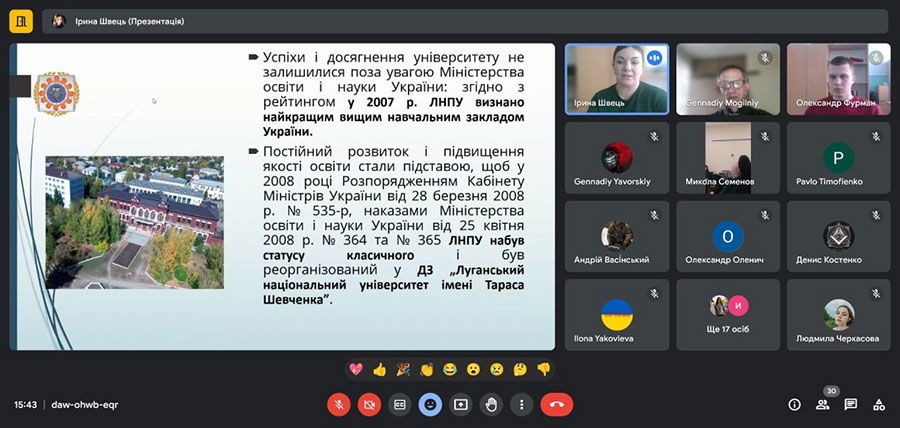Click the muted mic icon on Микола Семенов tile
The width and height of the screenshot is (900, 428).
[x=765, y=137]
